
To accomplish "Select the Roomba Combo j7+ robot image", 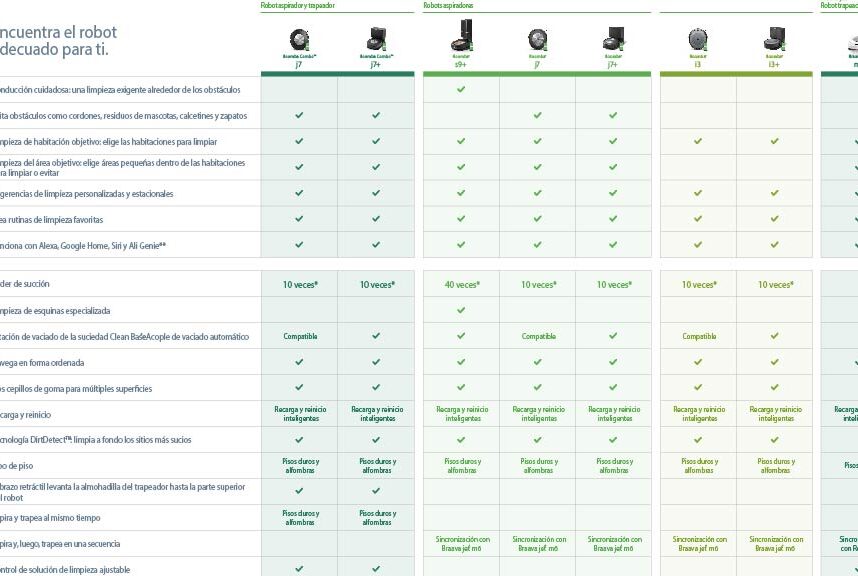I will coord(376,39).
